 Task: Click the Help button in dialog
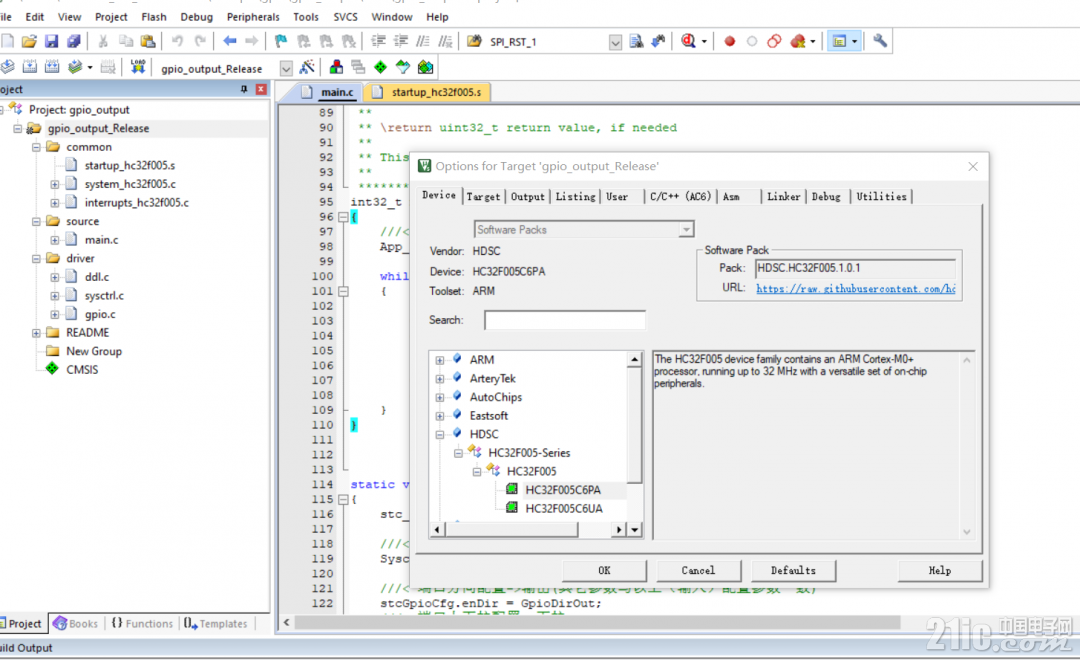click(x=939, y=570)
